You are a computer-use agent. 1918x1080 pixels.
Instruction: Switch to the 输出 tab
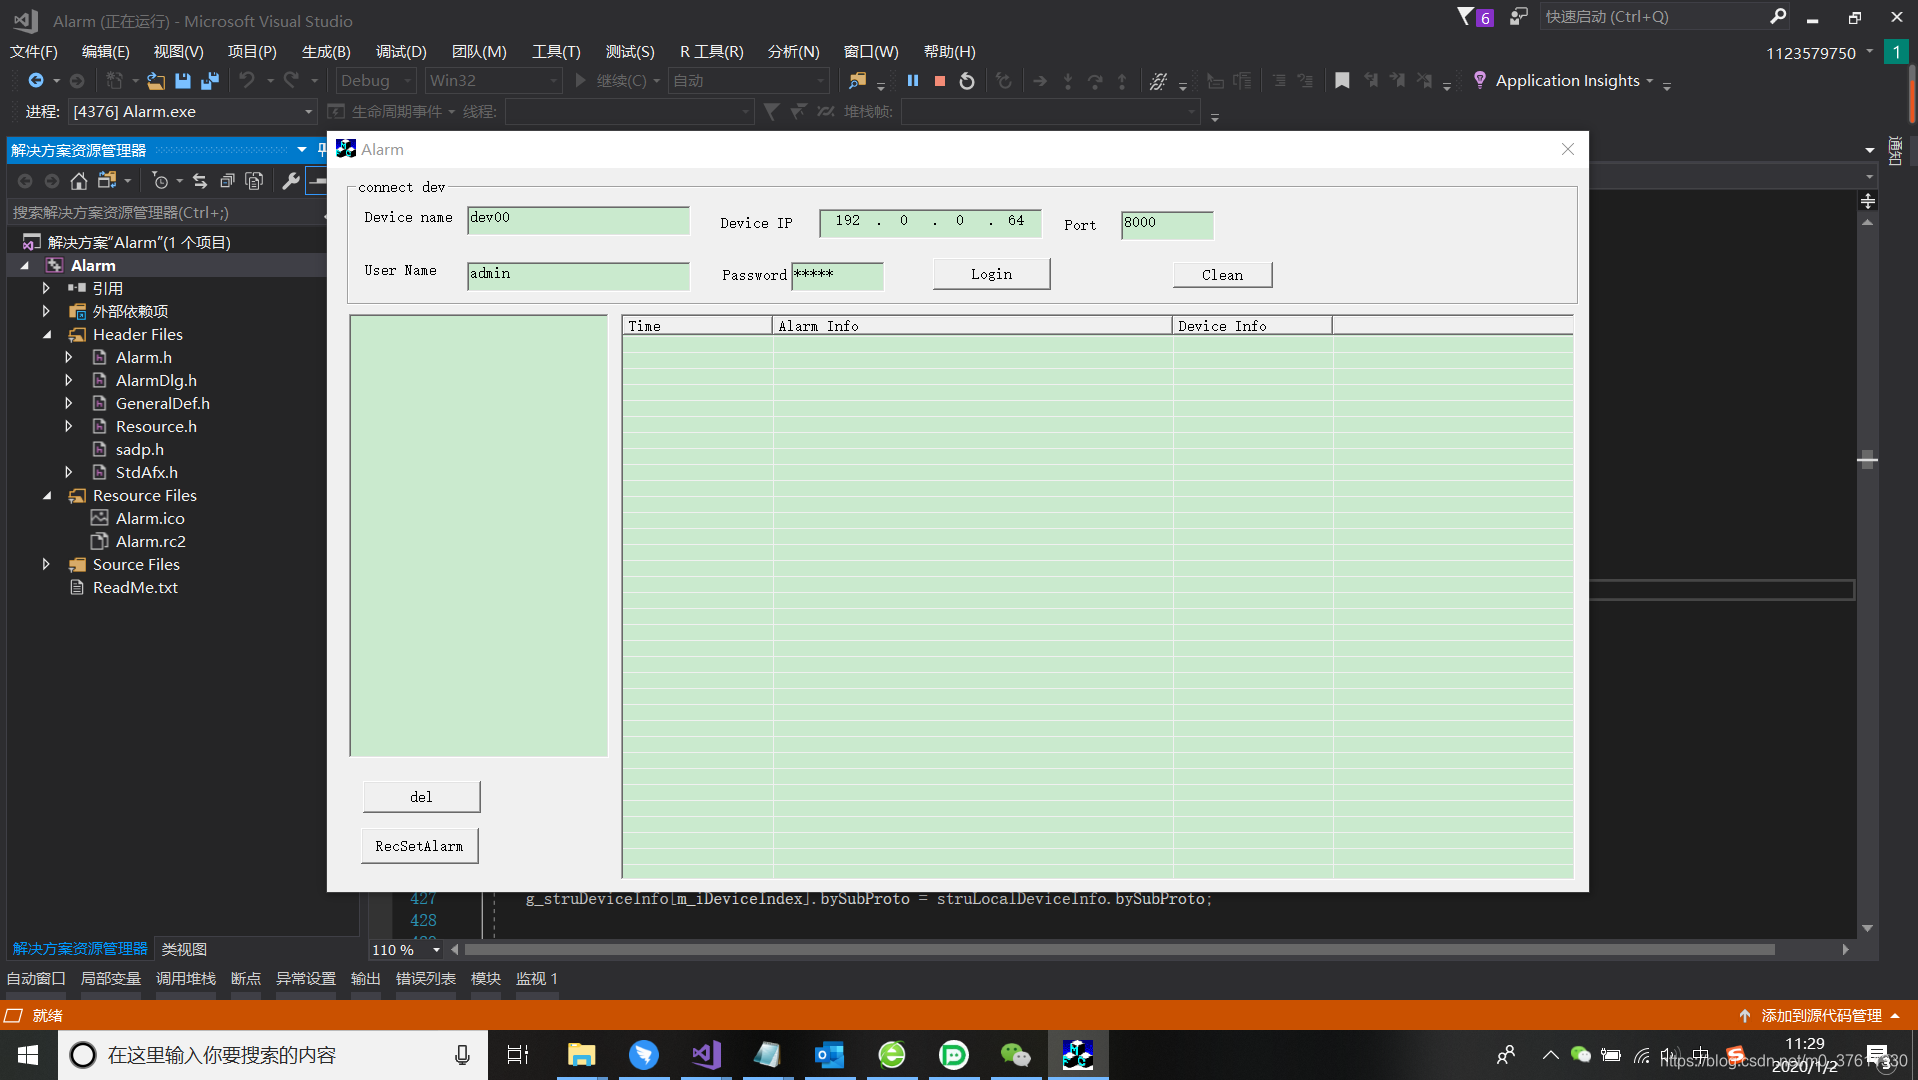[x=365, y=979]
